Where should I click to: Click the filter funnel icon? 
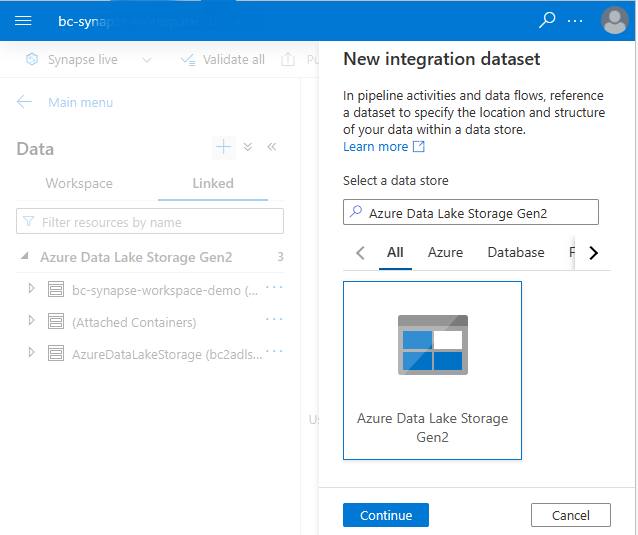pos(28,221)
